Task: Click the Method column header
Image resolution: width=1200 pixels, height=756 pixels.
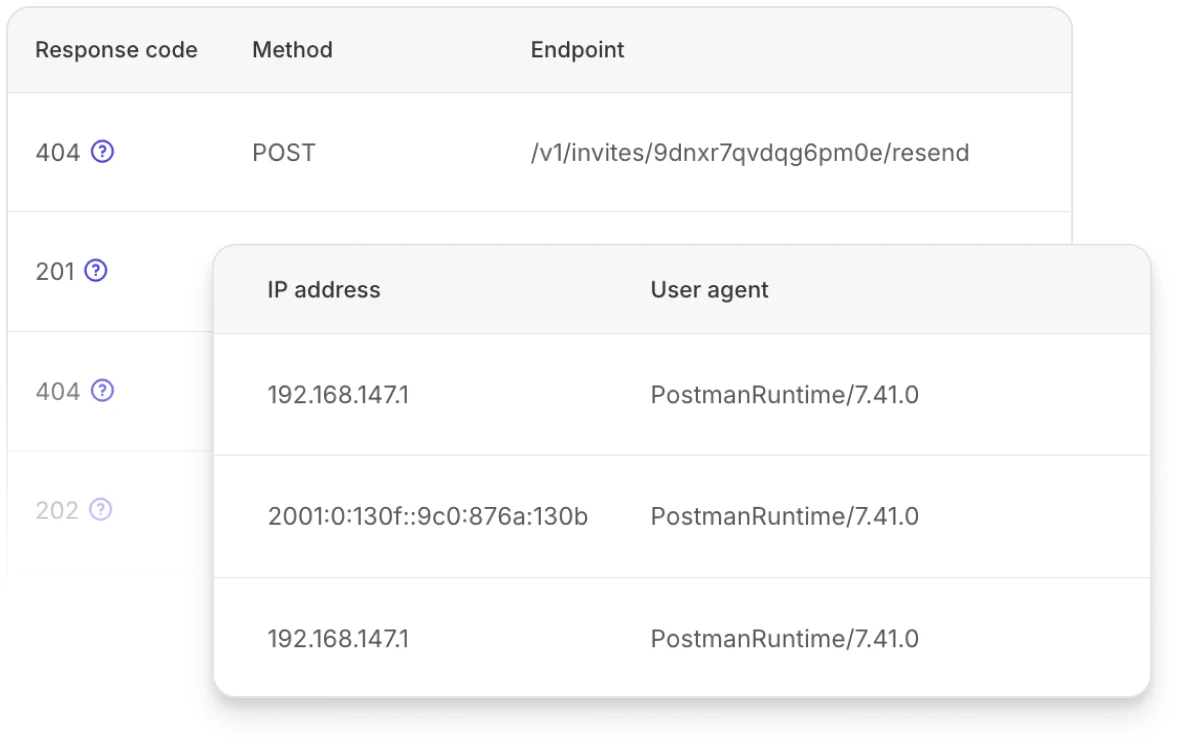Action: pos(292,50)
